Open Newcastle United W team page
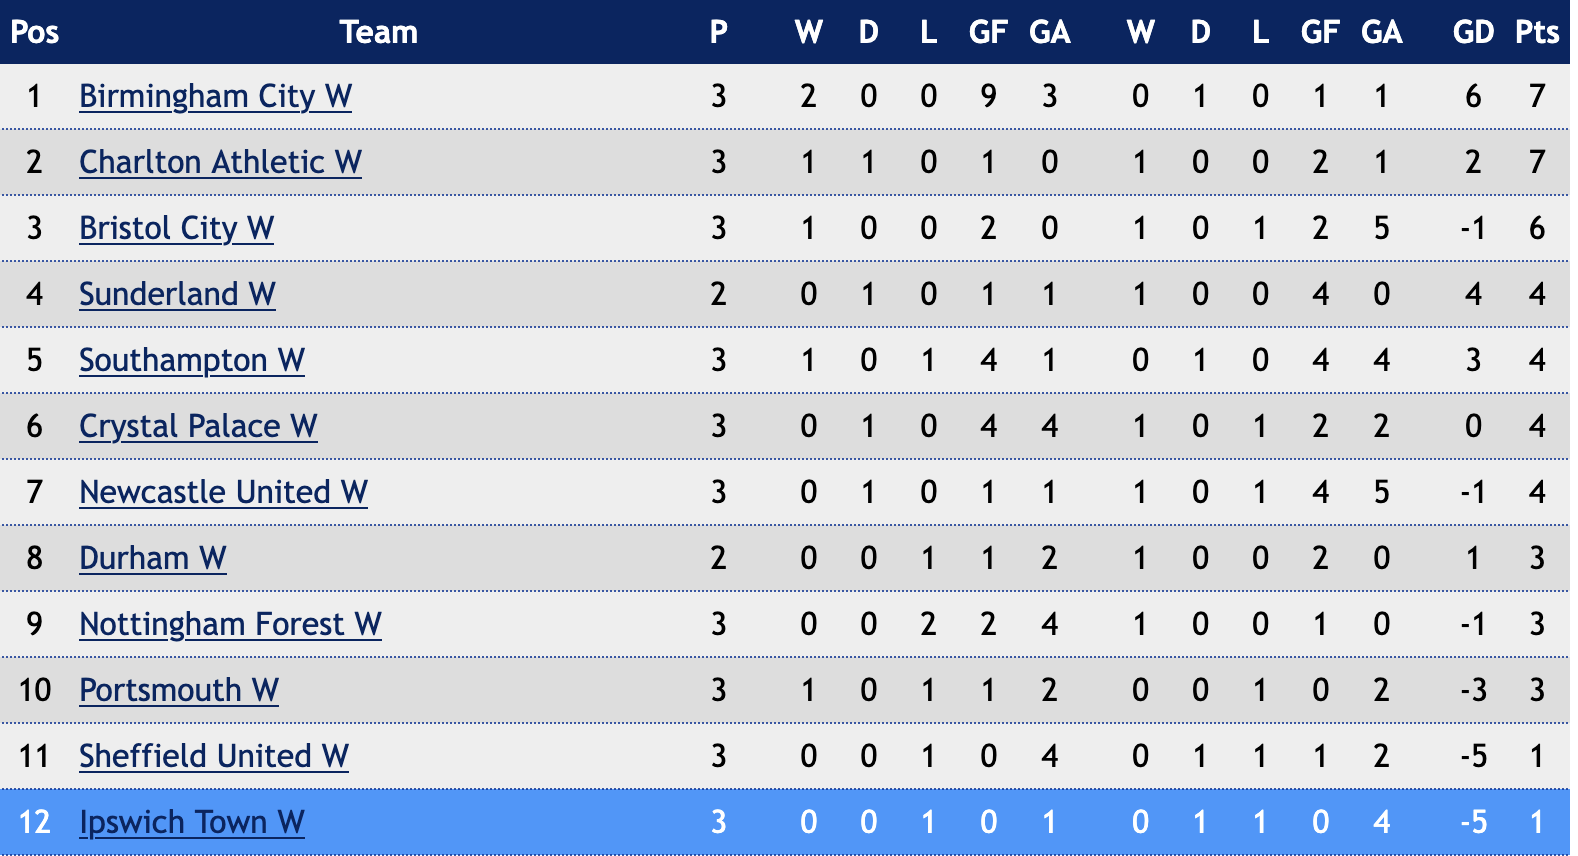This screenshot has height=856, width=1578. coord(223,492)
